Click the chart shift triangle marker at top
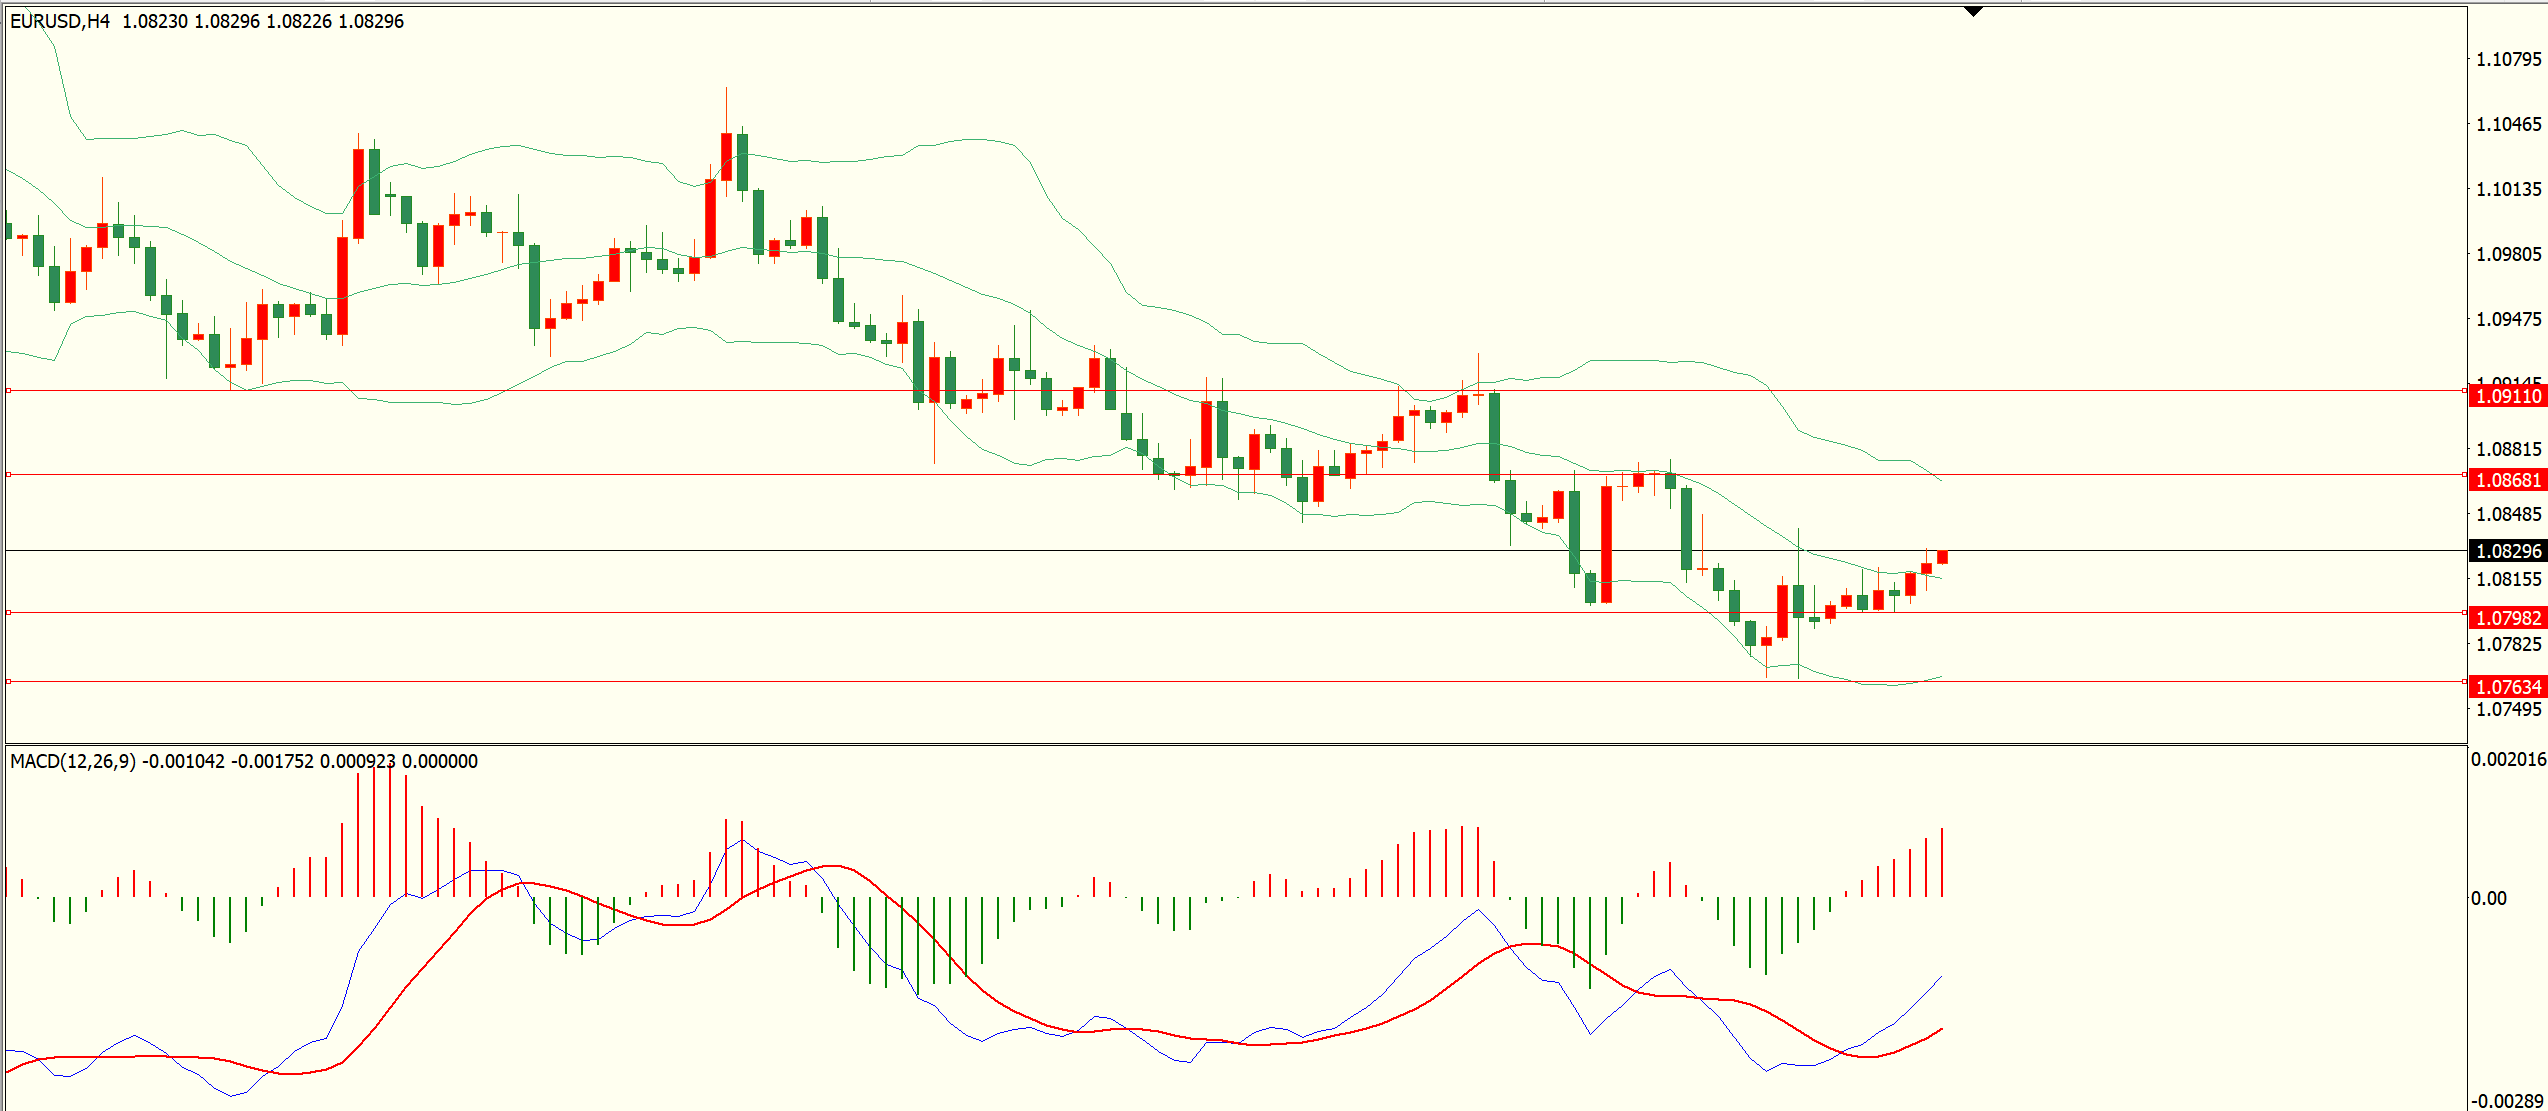The width and height of the screenshot is (2548, 1111). click(x=1973, y=12)
